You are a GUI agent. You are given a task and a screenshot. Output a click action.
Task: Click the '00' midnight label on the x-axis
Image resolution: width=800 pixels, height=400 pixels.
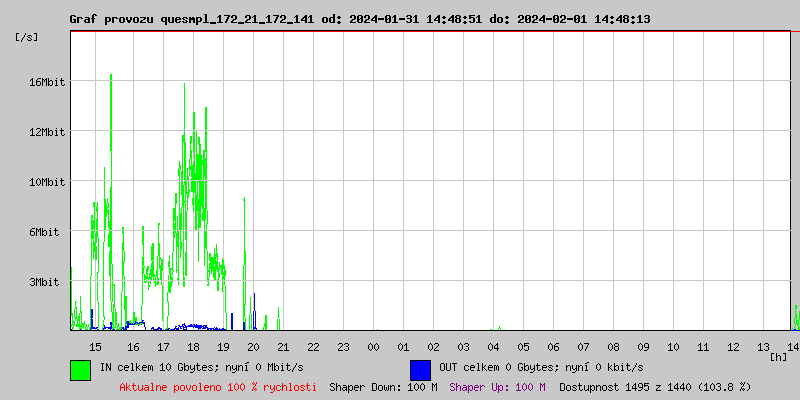(373, 347)
